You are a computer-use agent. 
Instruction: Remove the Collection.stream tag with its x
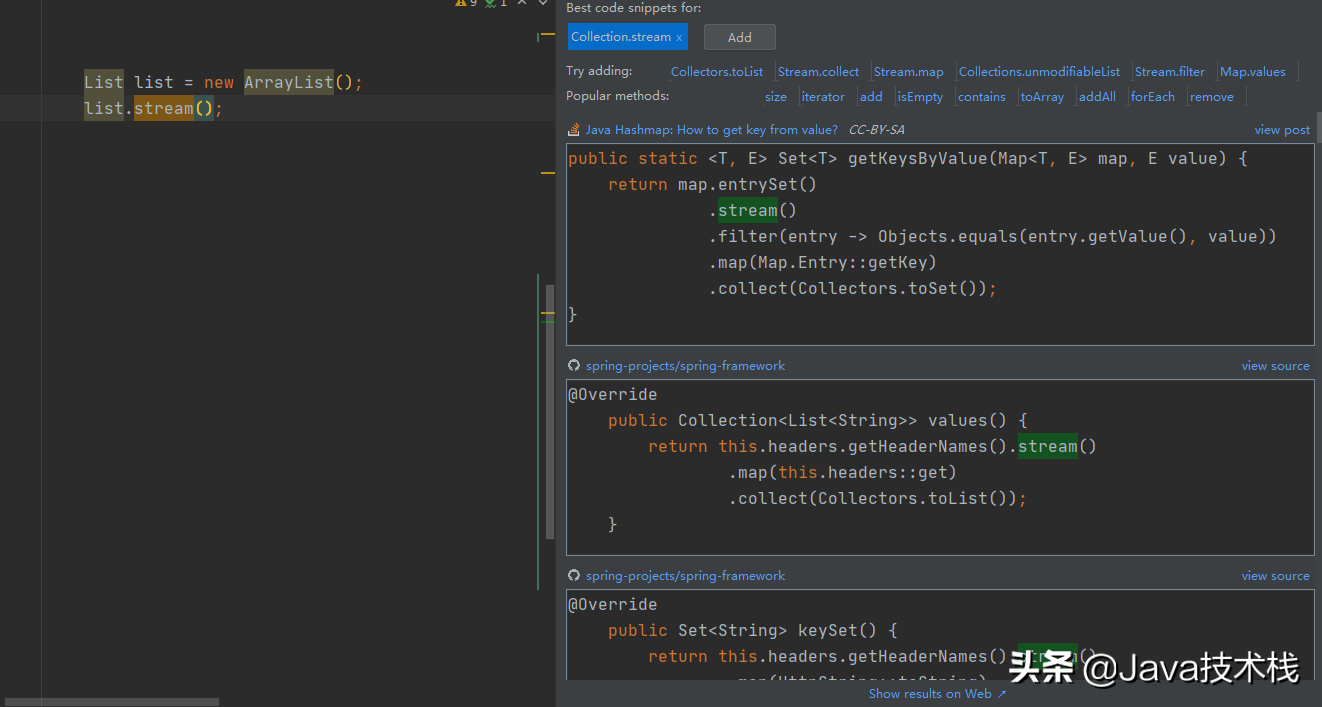pyautogui.click(x=679, y=38)
